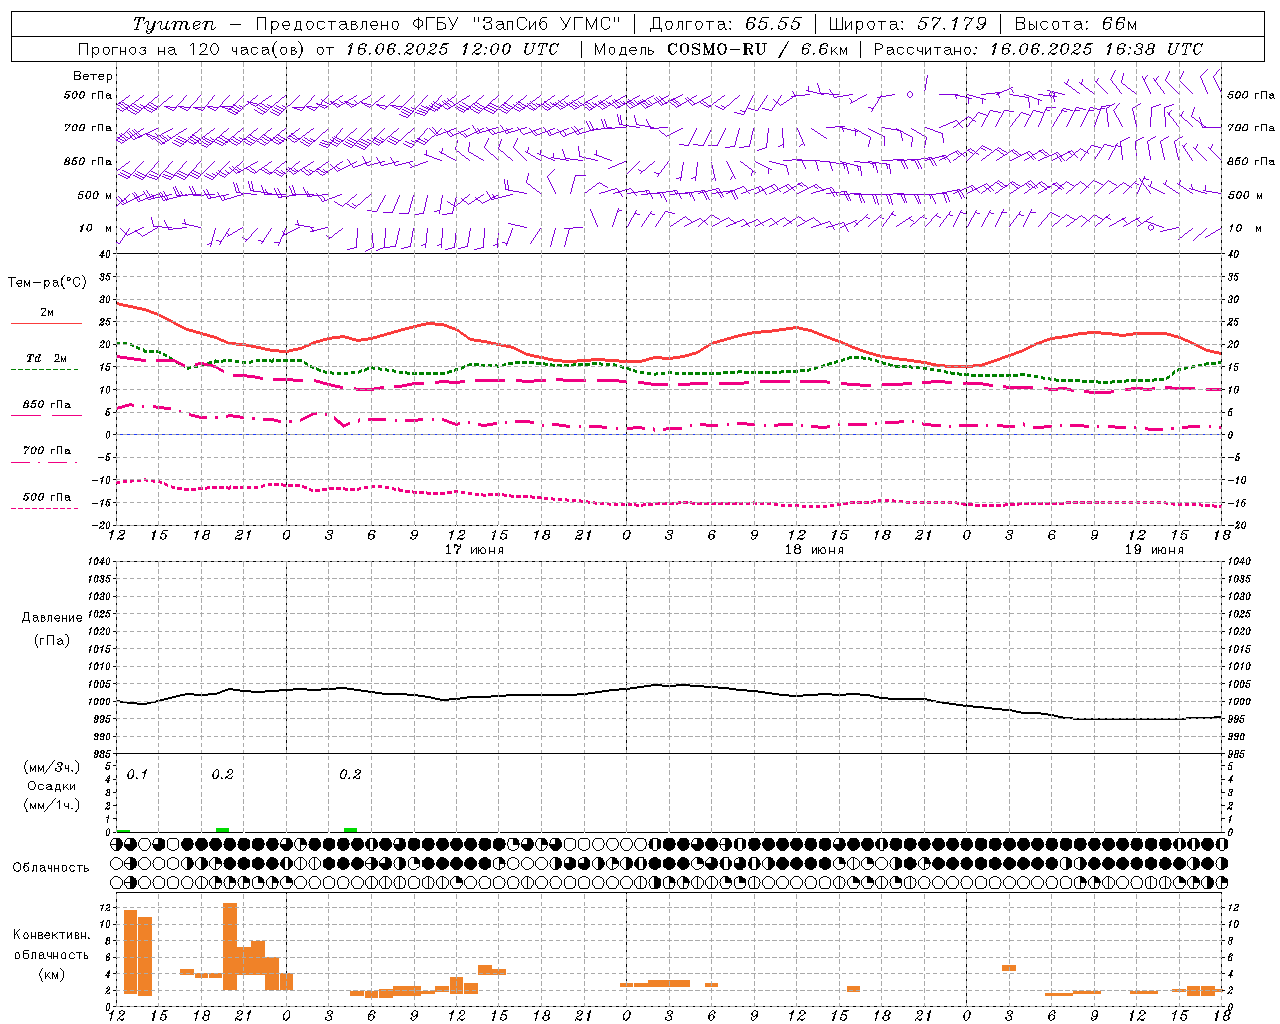1280x1024 pixels.
Task: Click the "(мм/3ч.)" precipitation unit label
Action: [x=52, y=767]
